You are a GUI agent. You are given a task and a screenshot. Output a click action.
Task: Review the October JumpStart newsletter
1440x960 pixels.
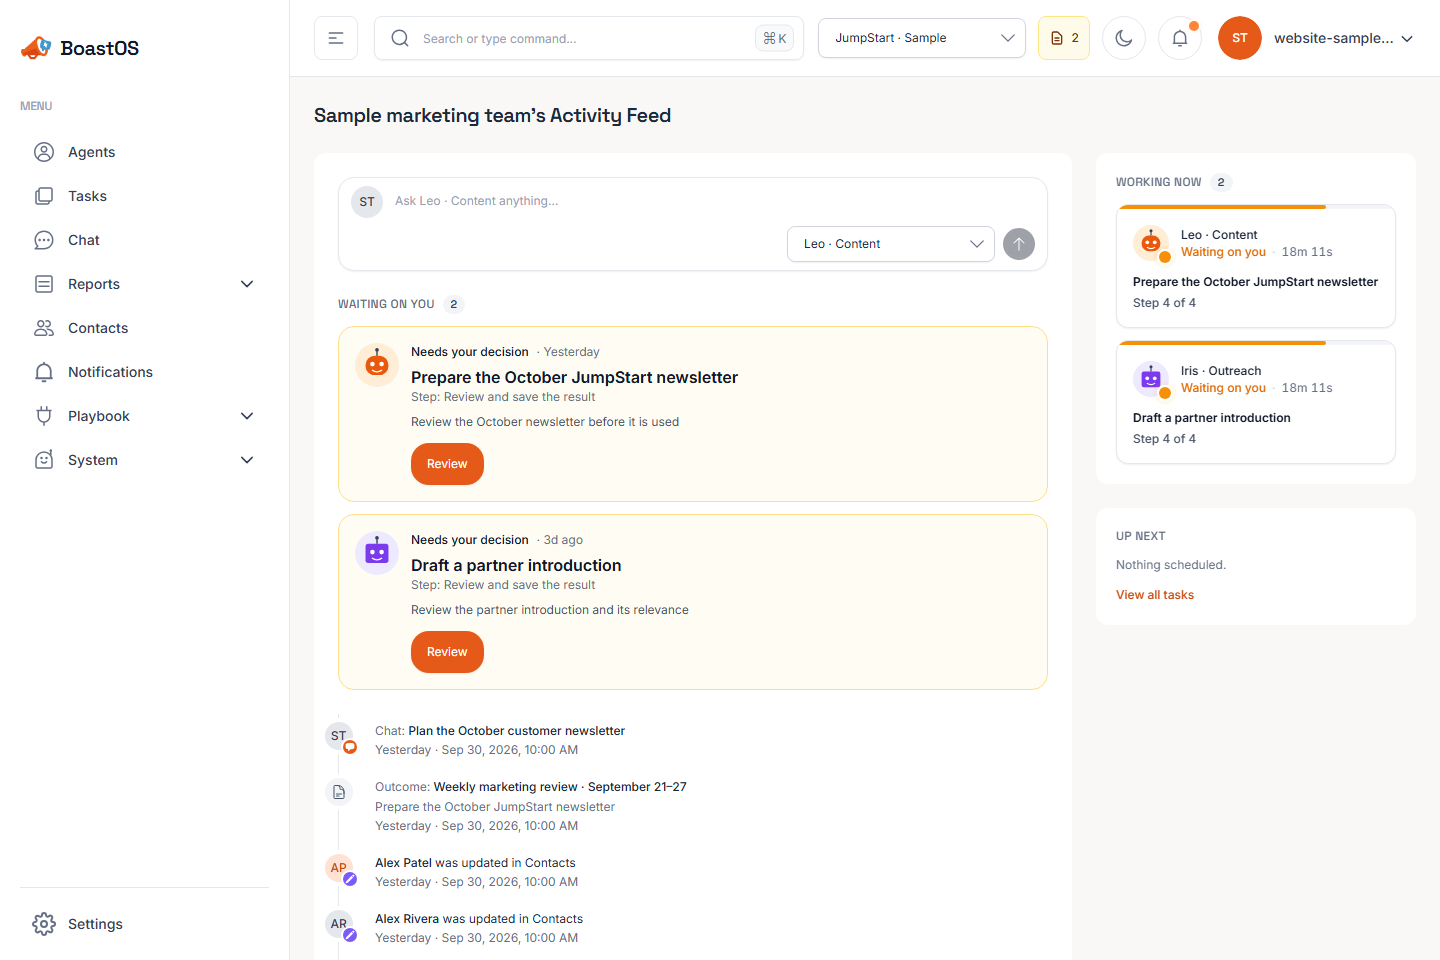click(447, 464)
